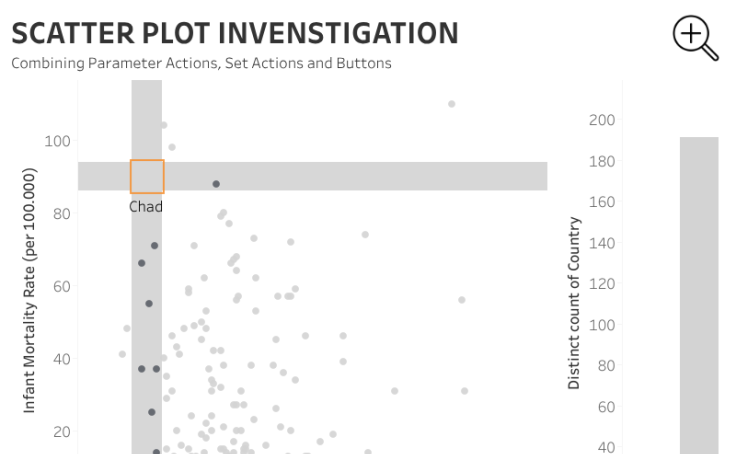Click the dark dot near mortality rate 55
Image resolution: width=736 pixels, height=454 pixels.
[x=149, y=303]
